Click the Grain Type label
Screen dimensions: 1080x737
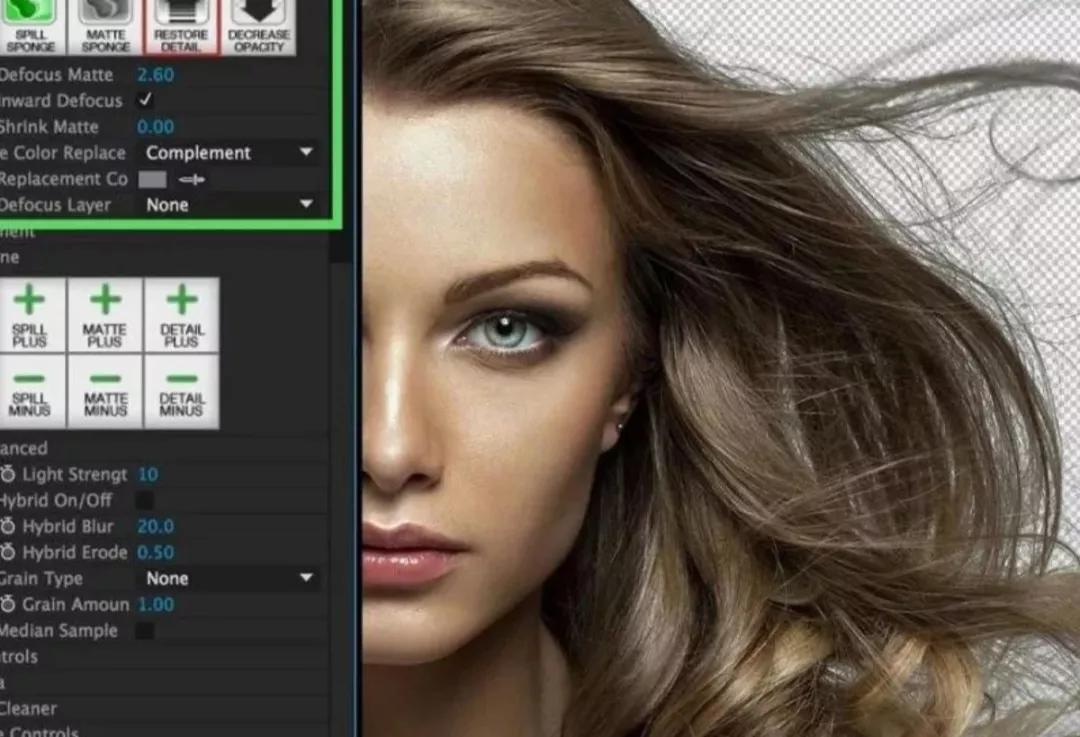point(41,579)
